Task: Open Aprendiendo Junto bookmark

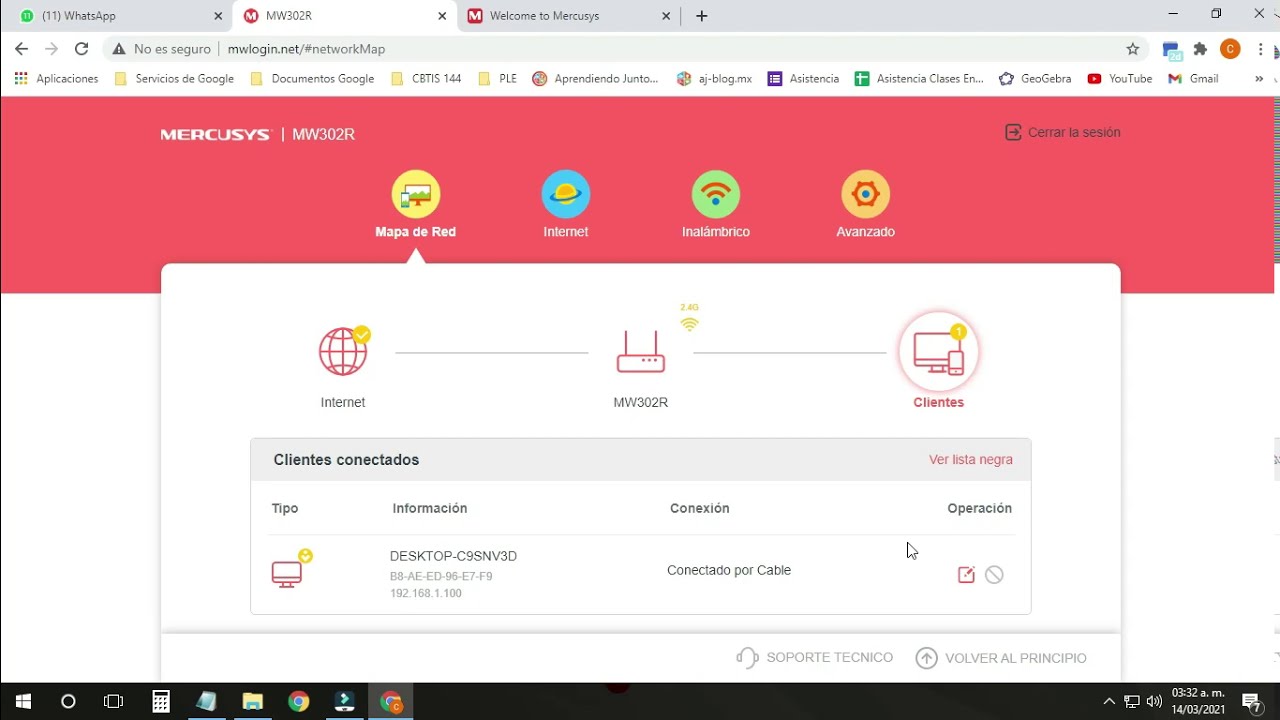Action: click(x=596, y=79)
